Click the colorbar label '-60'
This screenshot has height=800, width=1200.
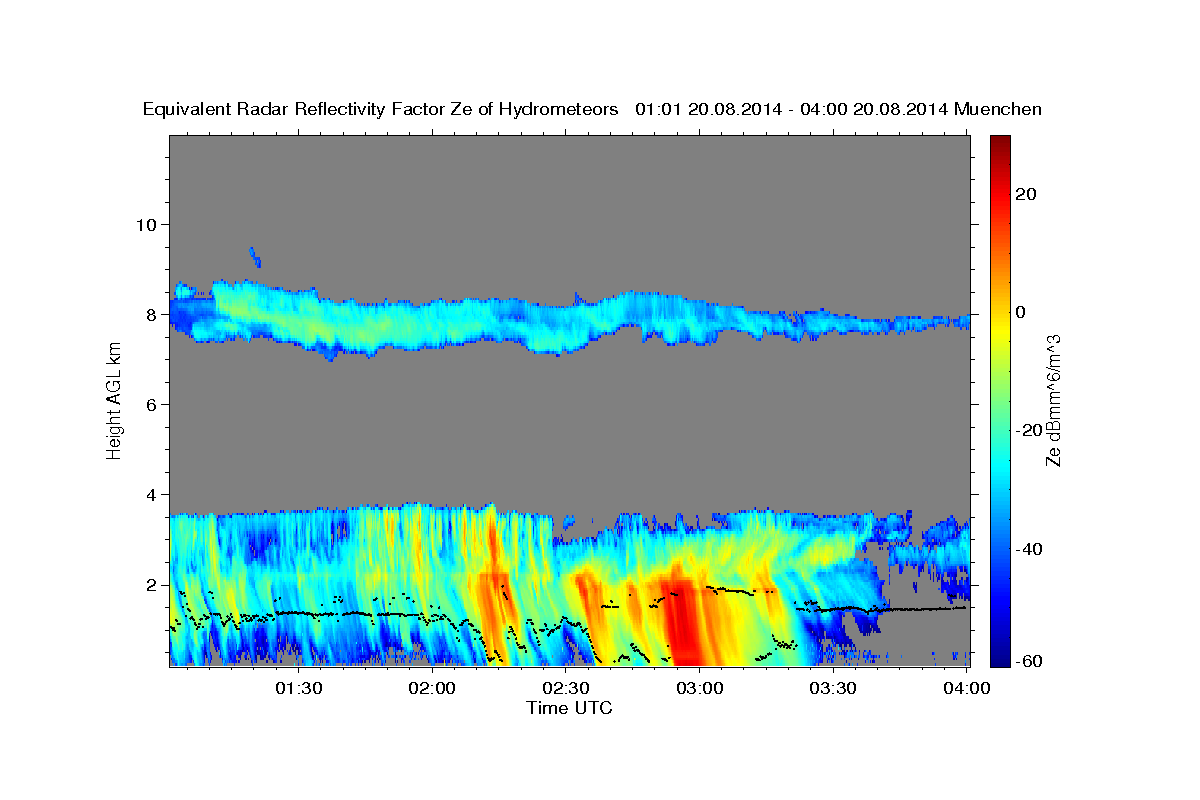pyautogui.click(x=1028, y=662)
